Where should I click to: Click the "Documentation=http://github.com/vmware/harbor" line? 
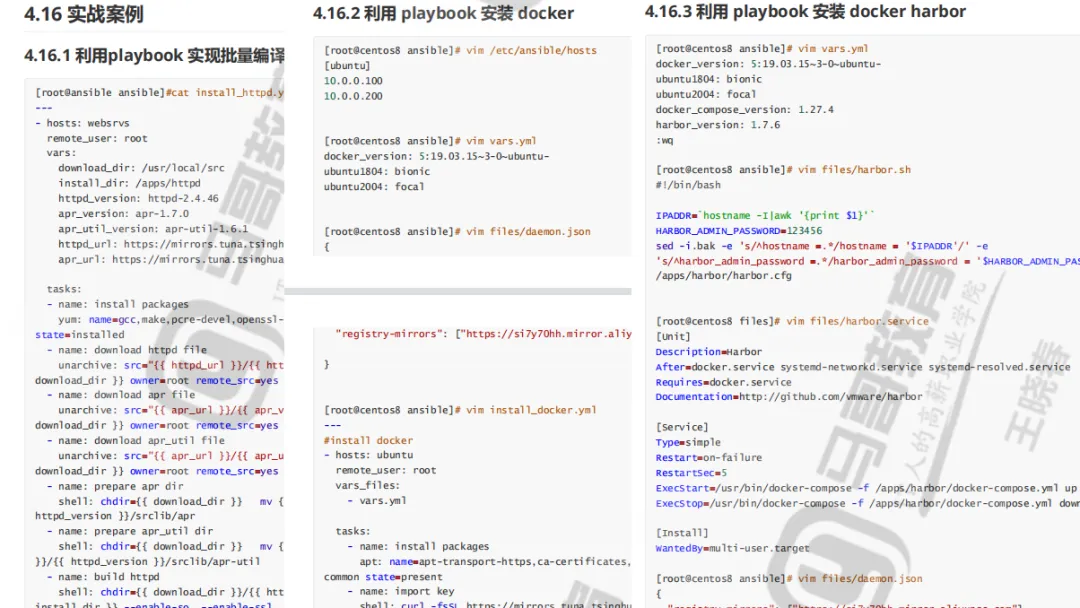[x=789, y=397]
